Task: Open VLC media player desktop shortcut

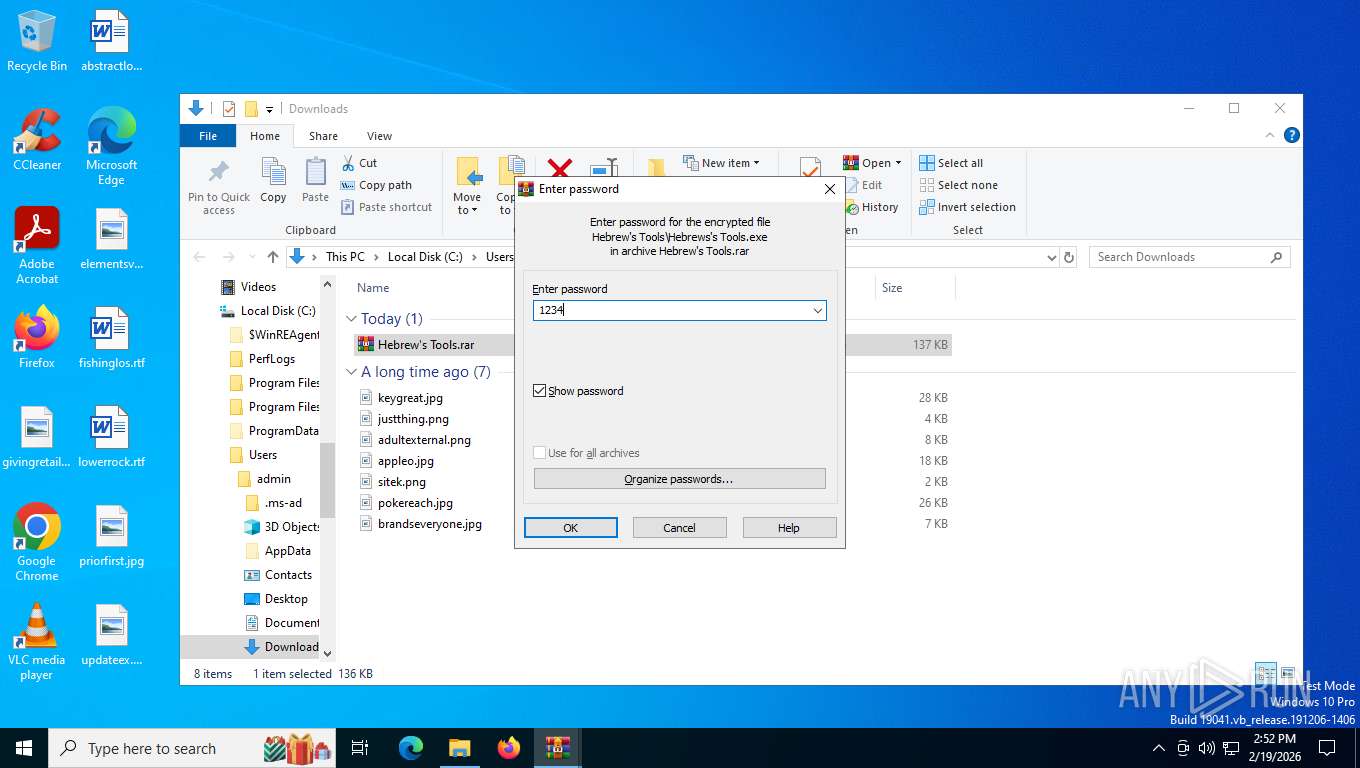Action: click(x=37, y=642)
